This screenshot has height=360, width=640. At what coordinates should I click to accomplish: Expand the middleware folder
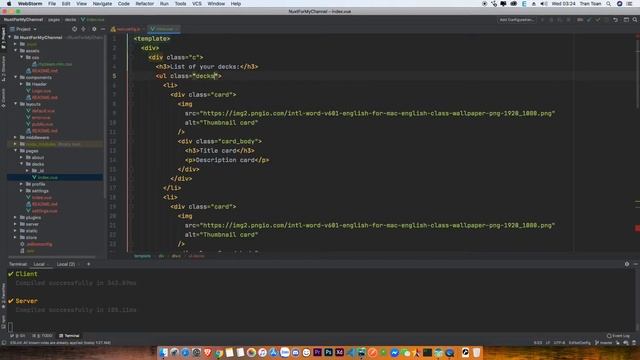click(16, 138)
